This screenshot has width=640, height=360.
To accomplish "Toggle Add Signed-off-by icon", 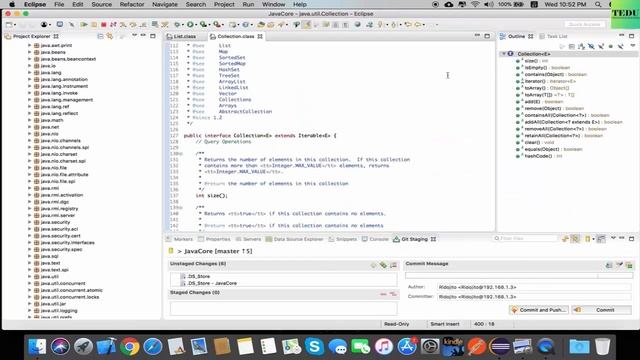I will (x=619, y=265).
